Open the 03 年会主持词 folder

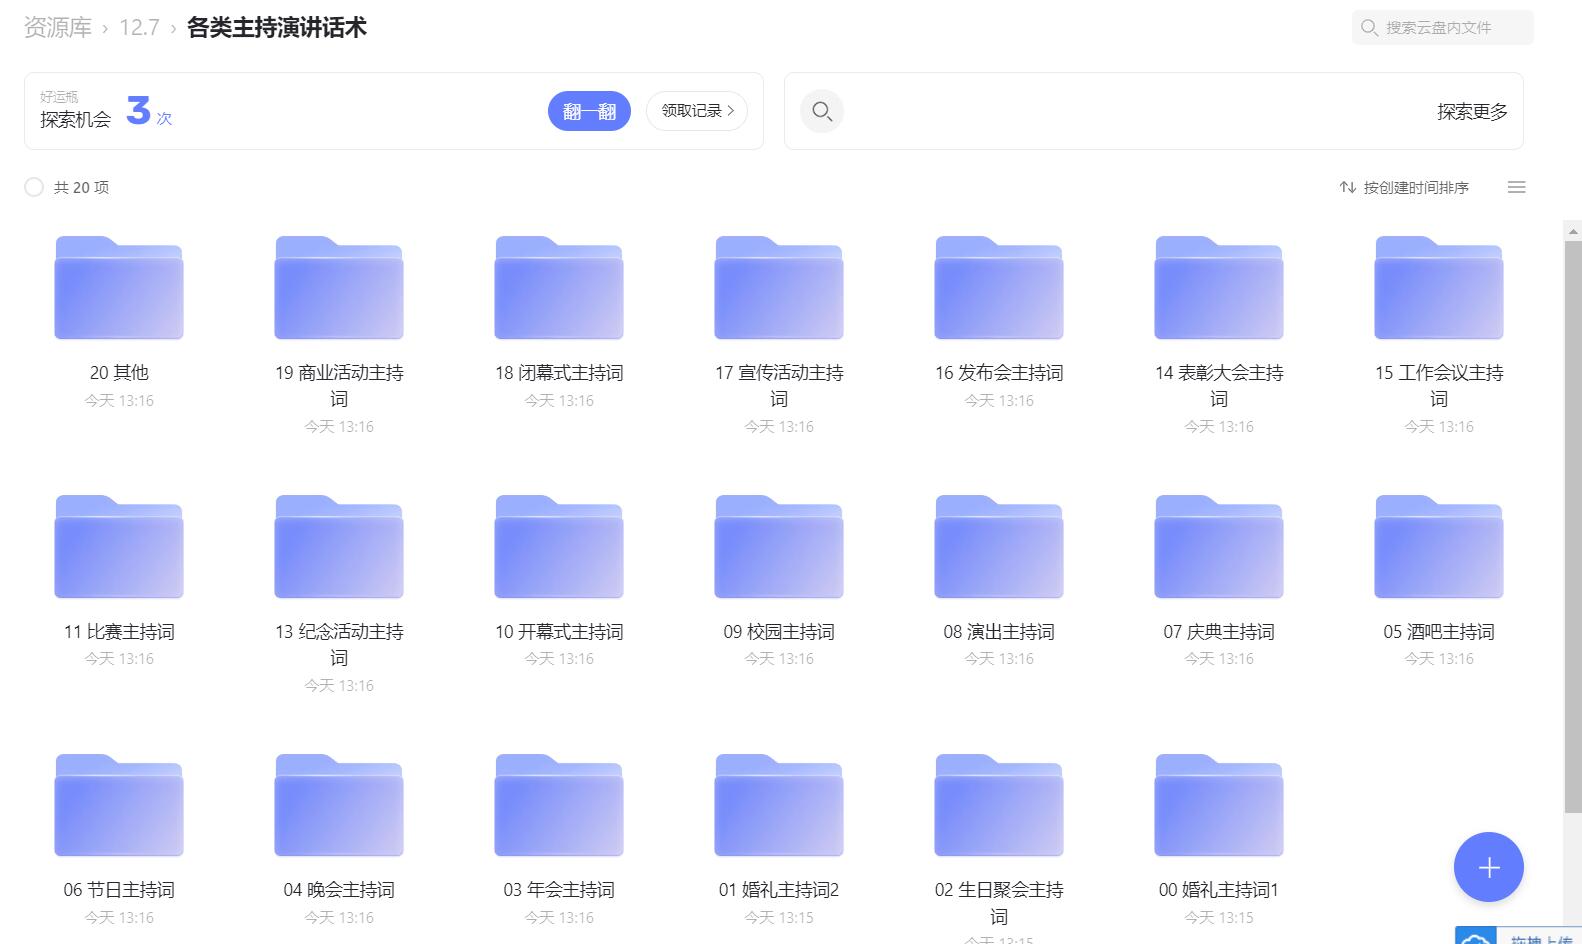coord(559,806)
